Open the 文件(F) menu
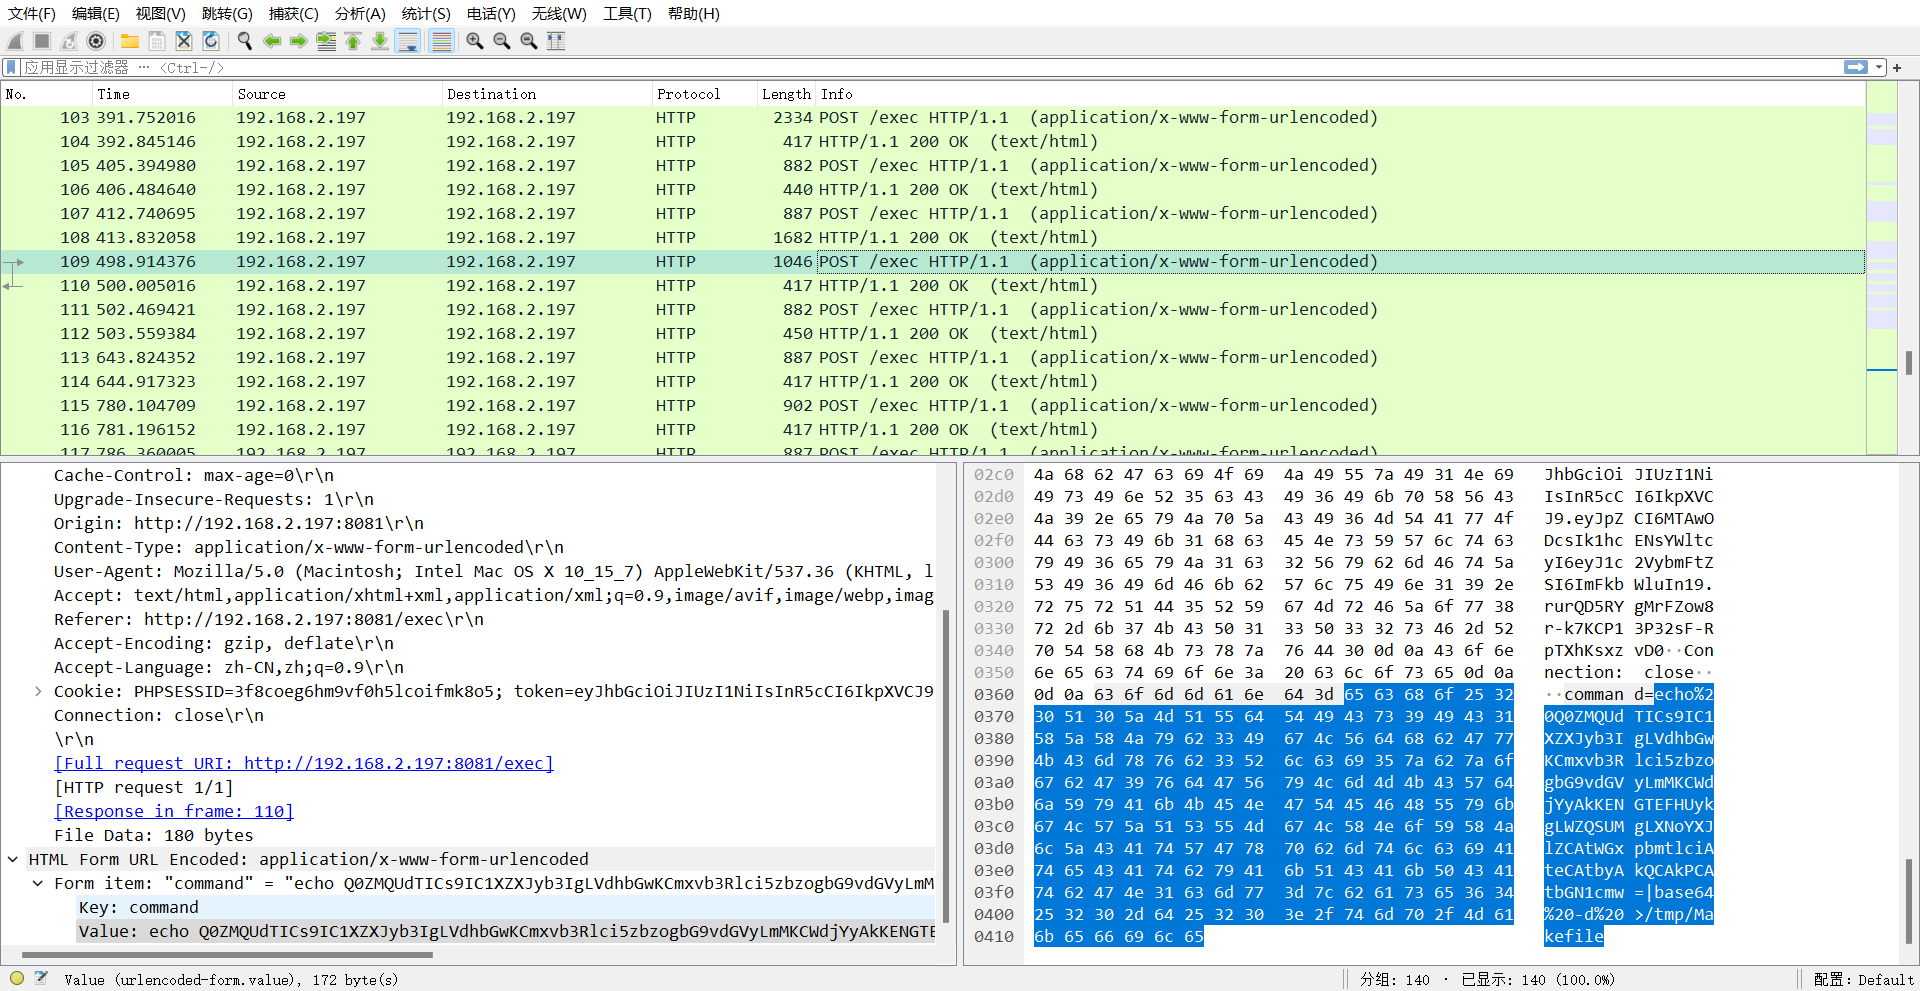Image resolution: width=1920 pixels, height=991 pixels. [32, 13]
